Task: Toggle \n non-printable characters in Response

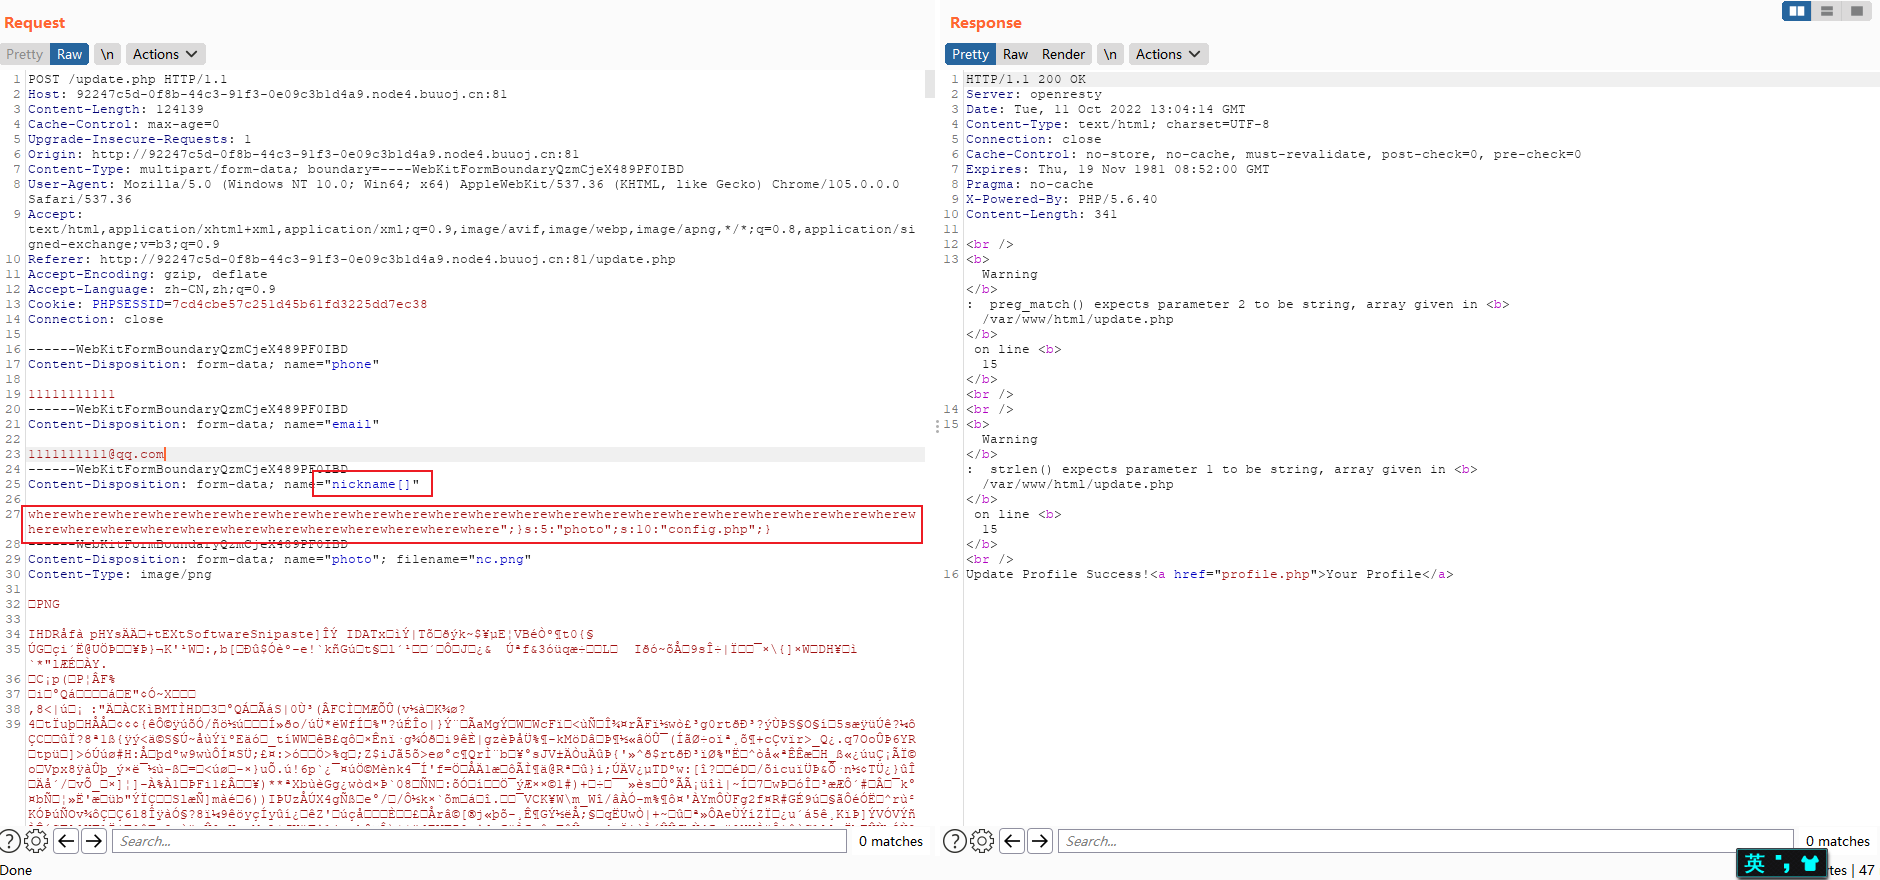Action: pyautogui.click(x=1110, y=54)
